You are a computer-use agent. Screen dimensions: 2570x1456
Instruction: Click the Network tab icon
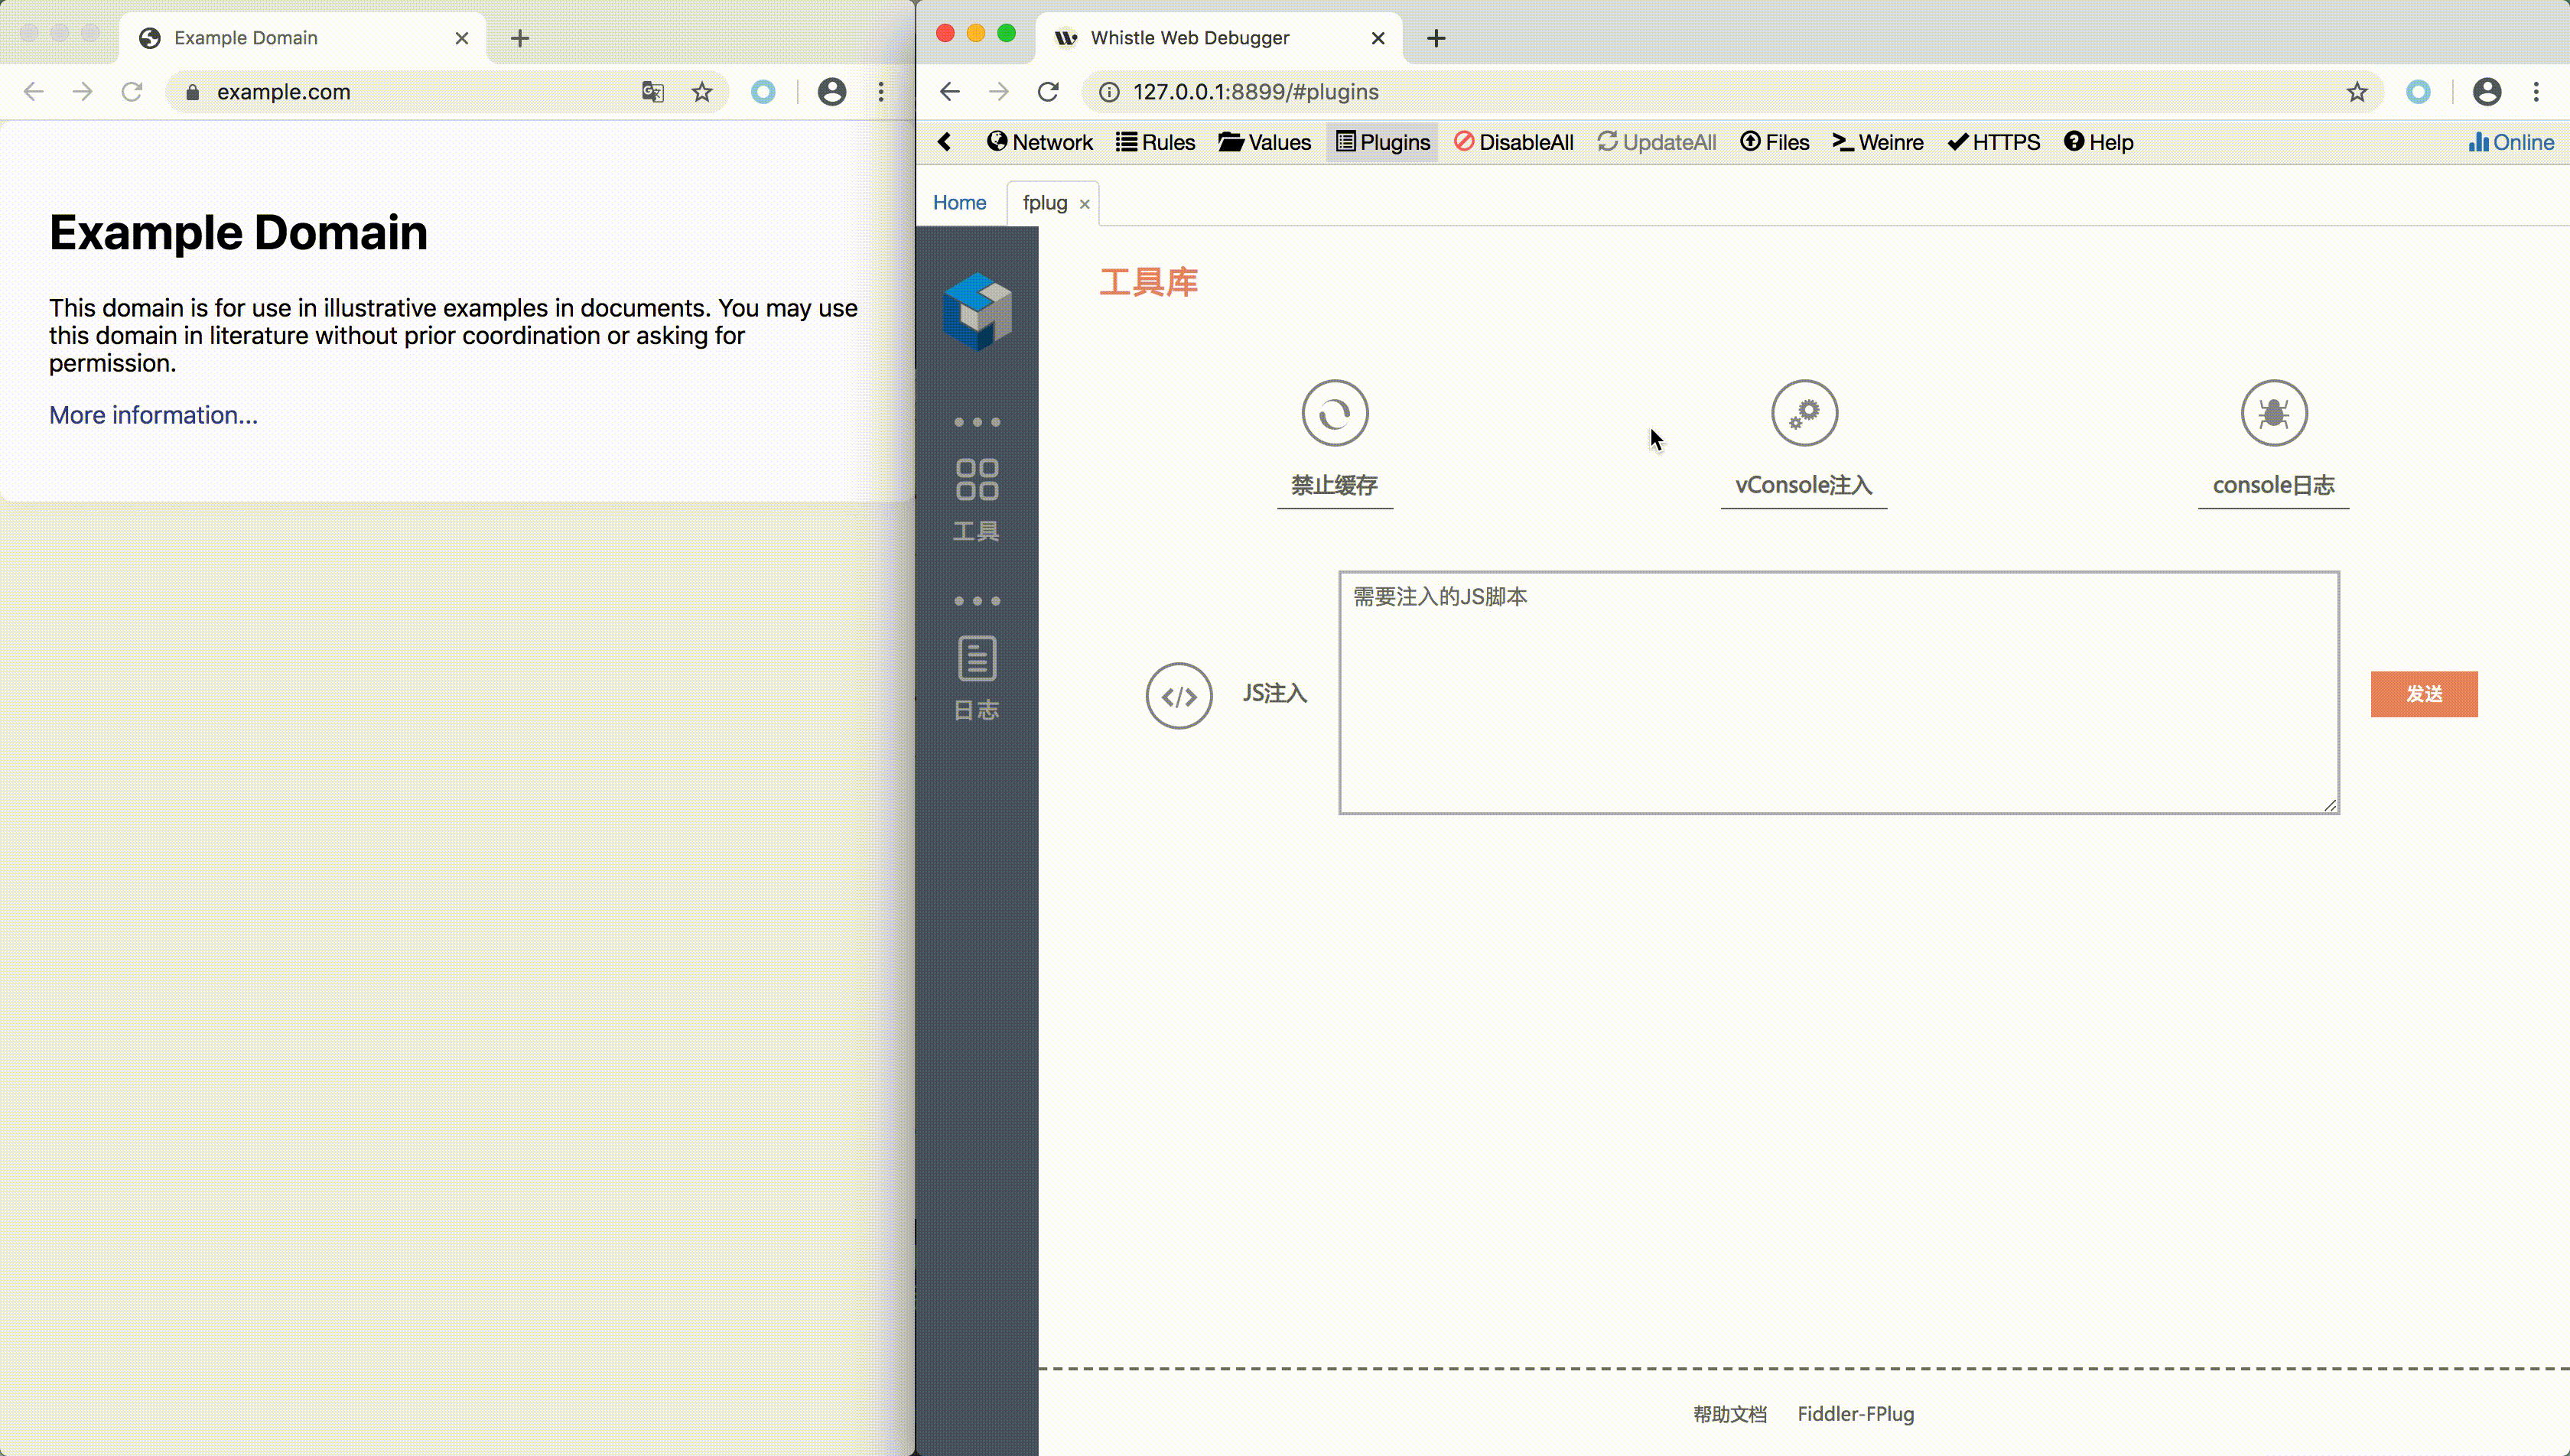[1039, 141]
